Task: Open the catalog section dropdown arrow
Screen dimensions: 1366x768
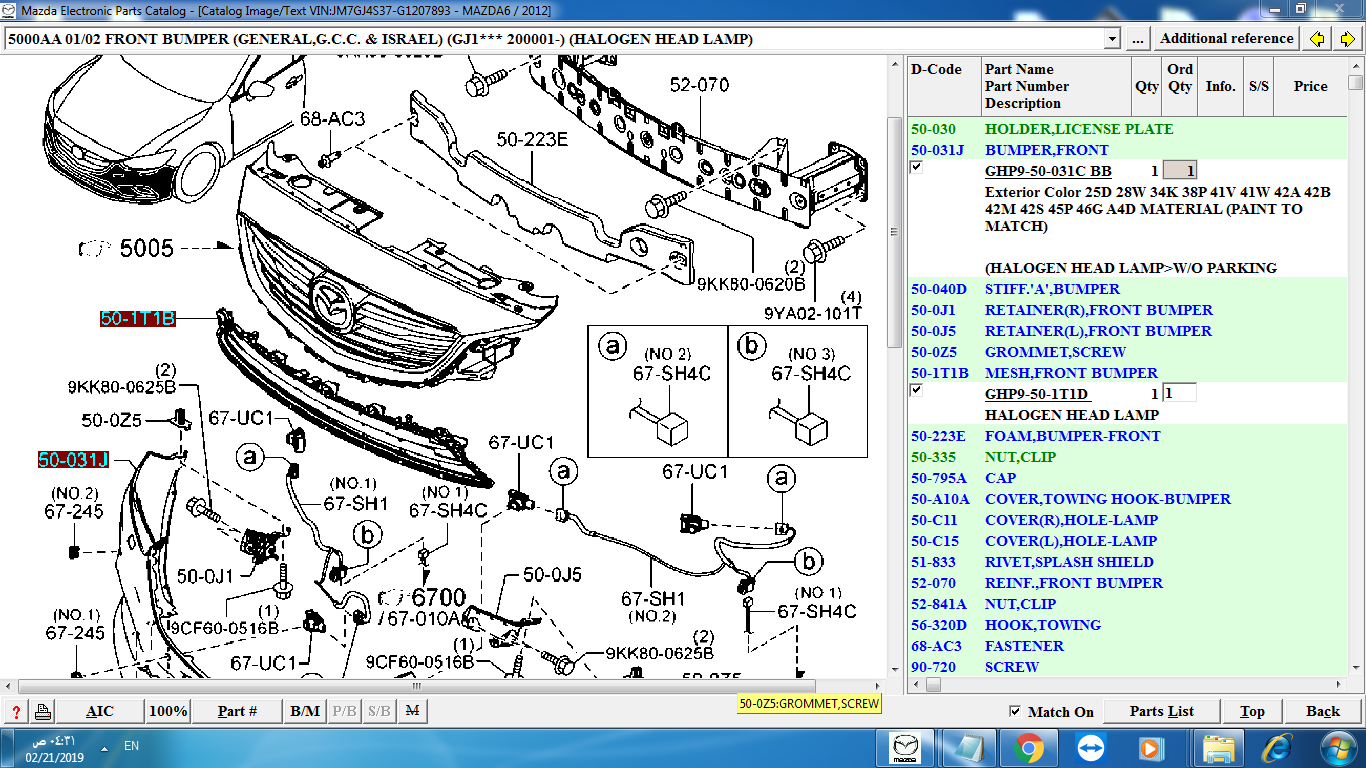Action: click(1112, 39)
